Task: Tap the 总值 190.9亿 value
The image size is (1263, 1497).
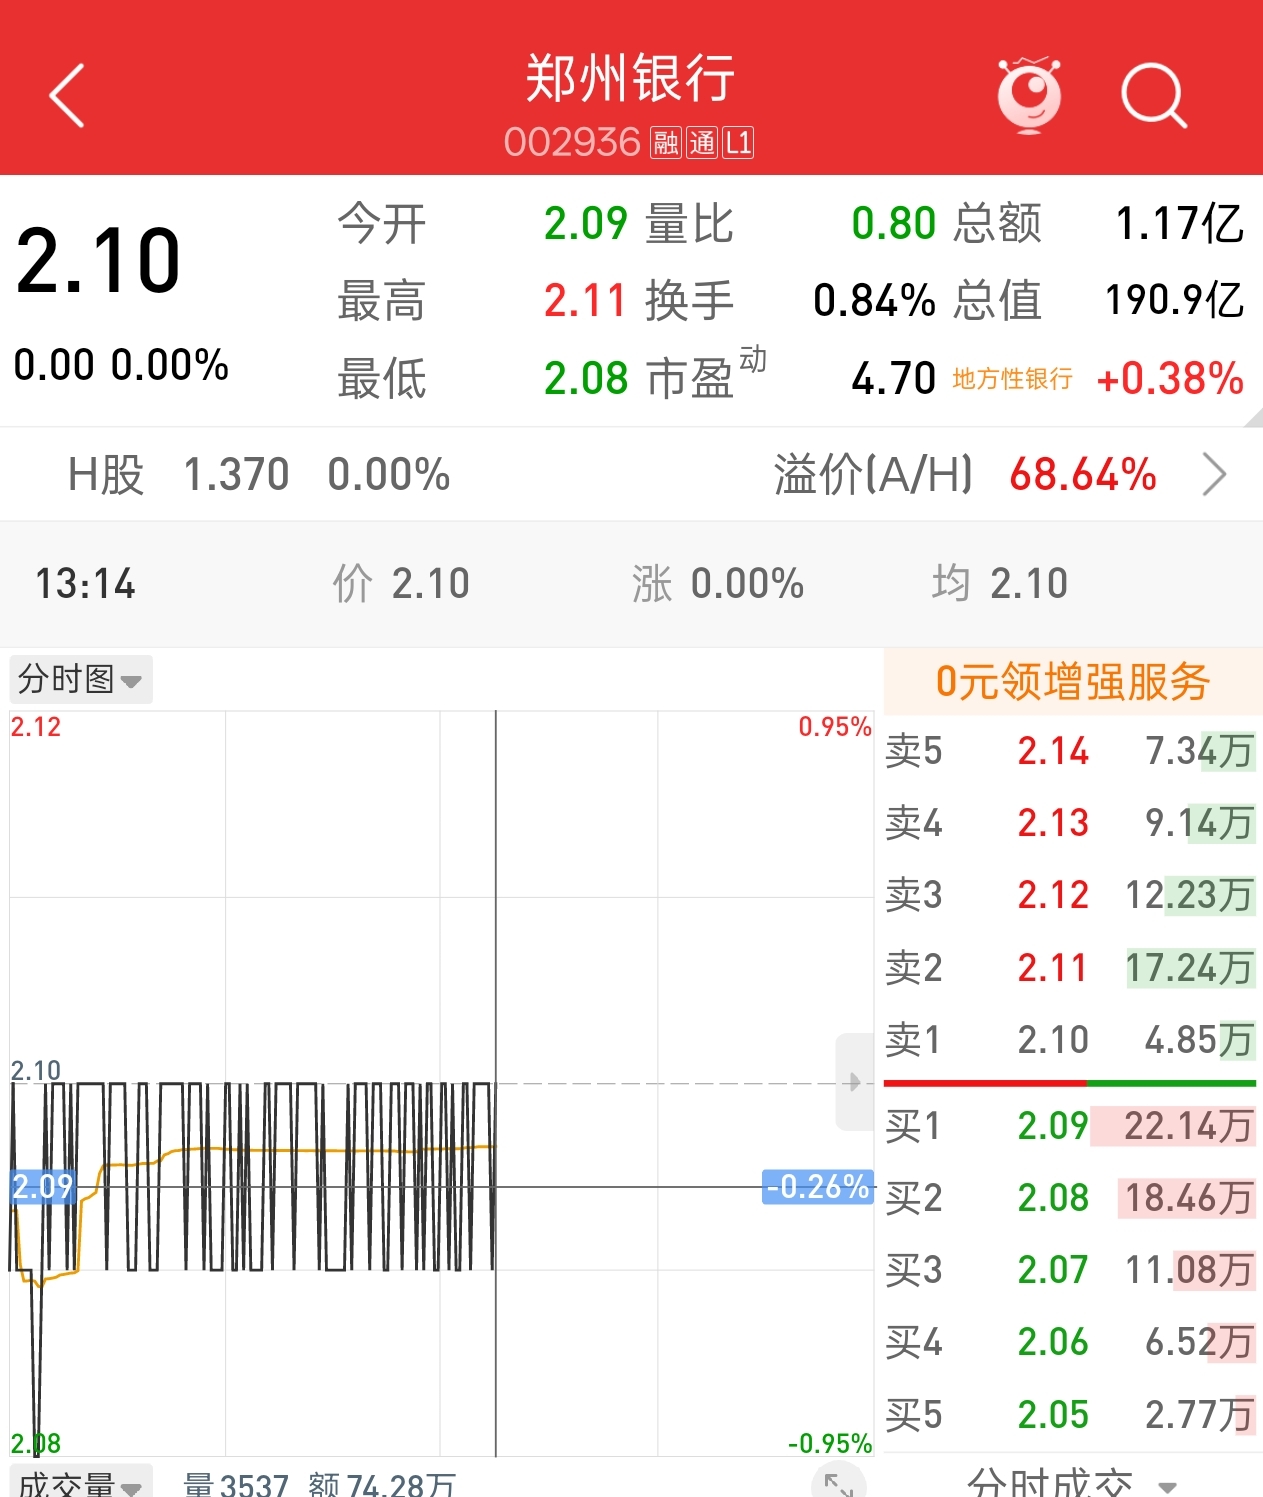Action: coord(1175,300)
